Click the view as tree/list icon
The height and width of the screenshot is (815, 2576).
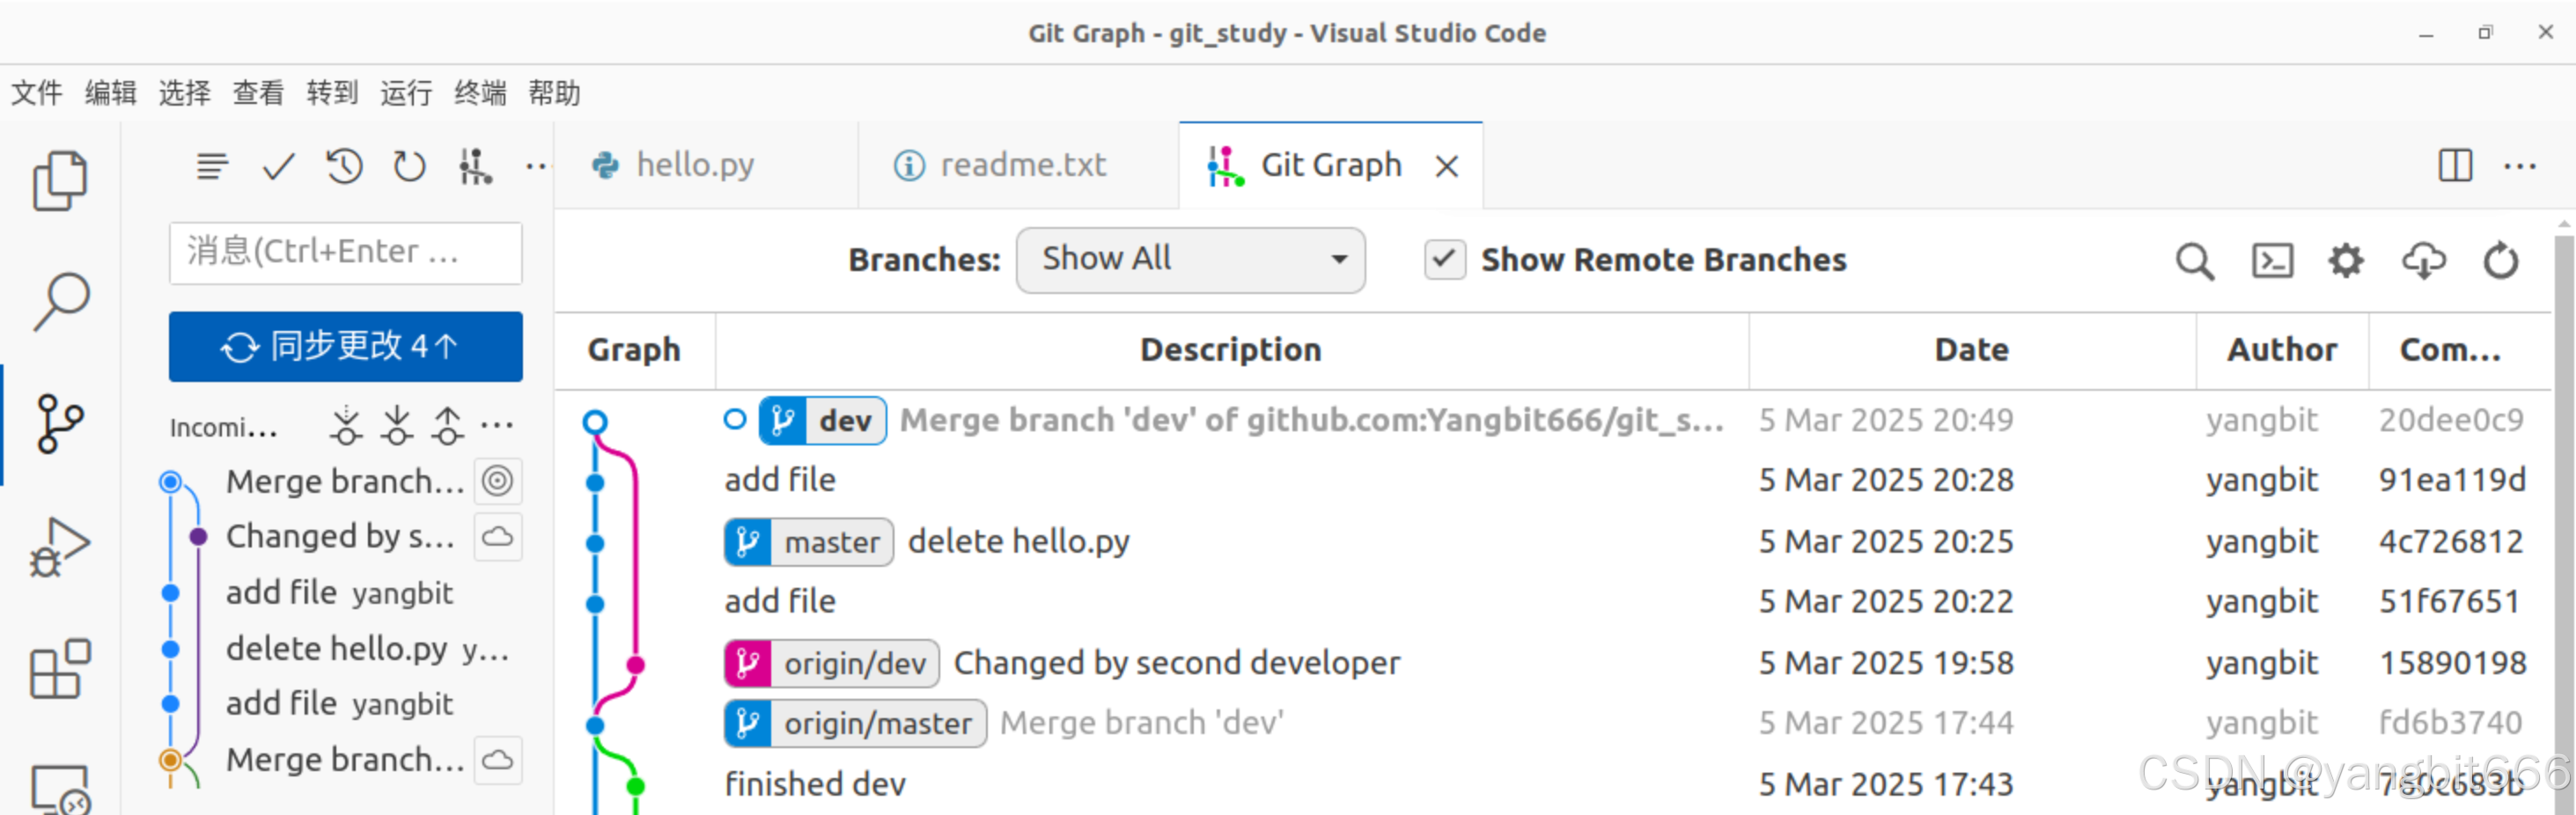pyautogui.click(x=212, y=166)
